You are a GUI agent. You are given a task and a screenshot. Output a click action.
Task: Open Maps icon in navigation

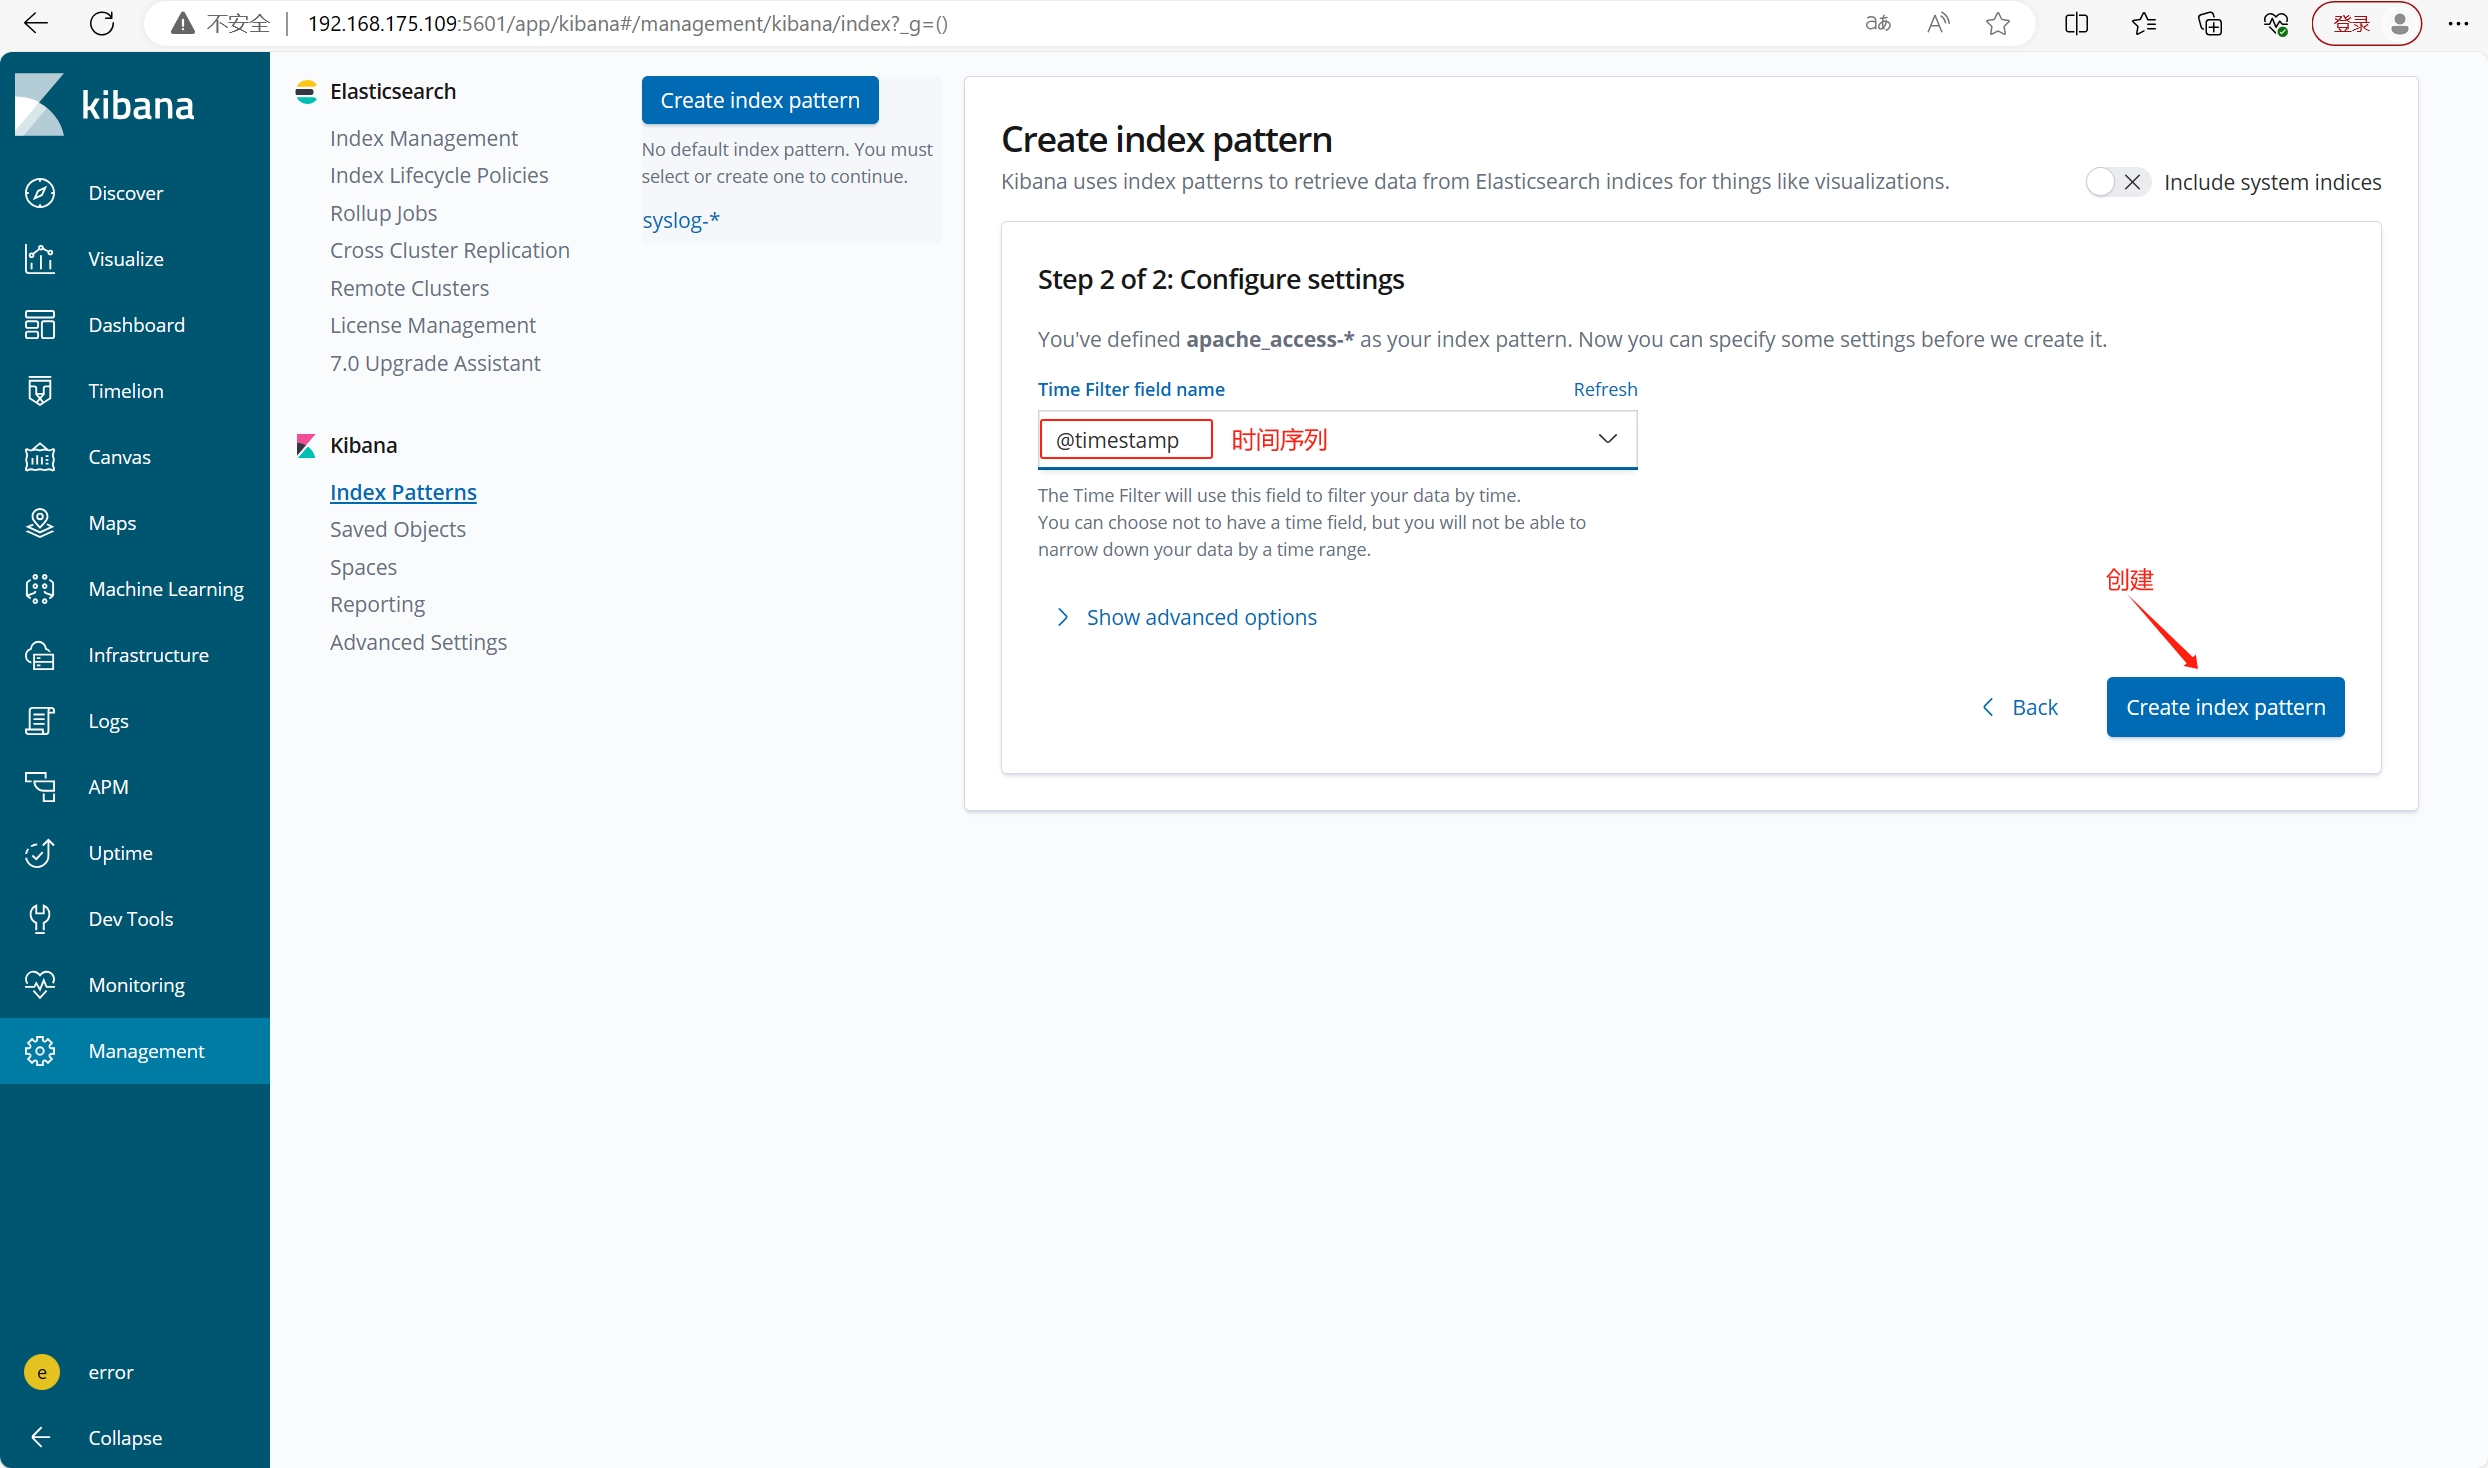[40, 523]
